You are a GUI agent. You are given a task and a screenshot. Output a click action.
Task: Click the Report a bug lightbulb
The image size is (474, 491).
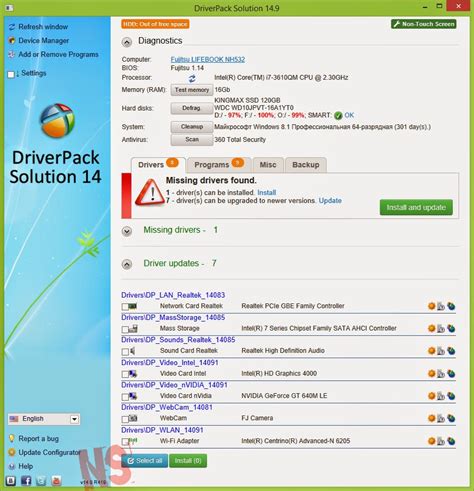pyautogui.click(x=12, y=438)
